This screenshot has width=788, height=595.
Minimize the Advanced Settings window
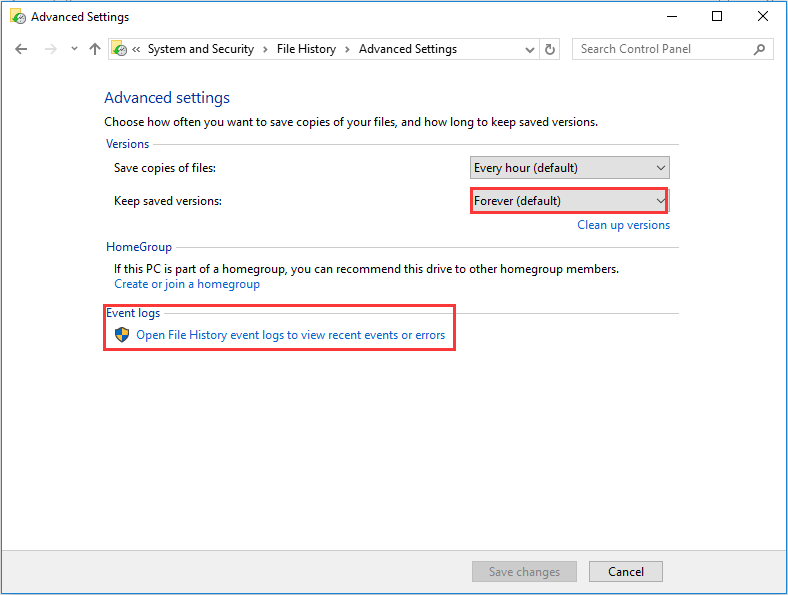point(671,17)
